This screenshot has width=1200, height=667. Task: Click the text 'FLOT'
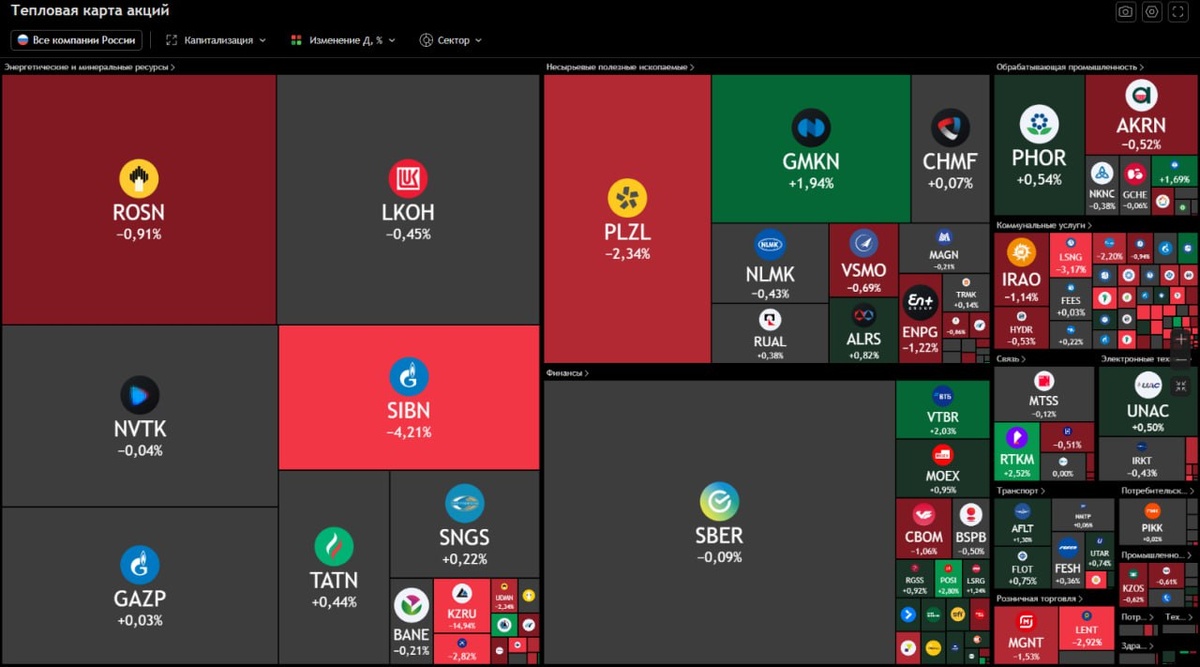[1022, 570]
